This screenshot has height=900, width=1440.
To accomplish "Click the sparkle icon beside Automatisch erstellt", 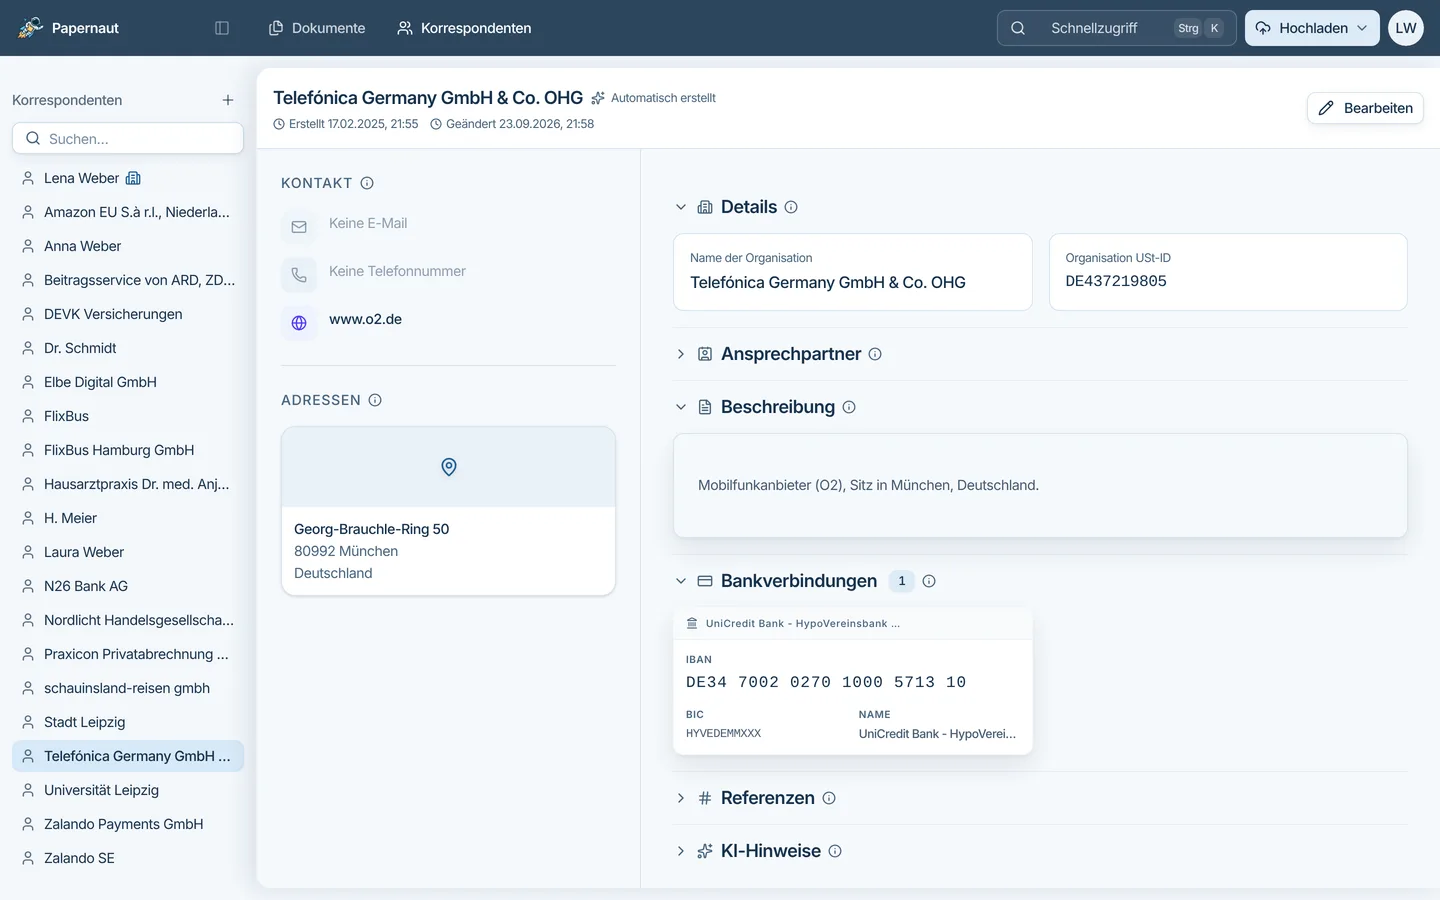I will coord(598,98).
